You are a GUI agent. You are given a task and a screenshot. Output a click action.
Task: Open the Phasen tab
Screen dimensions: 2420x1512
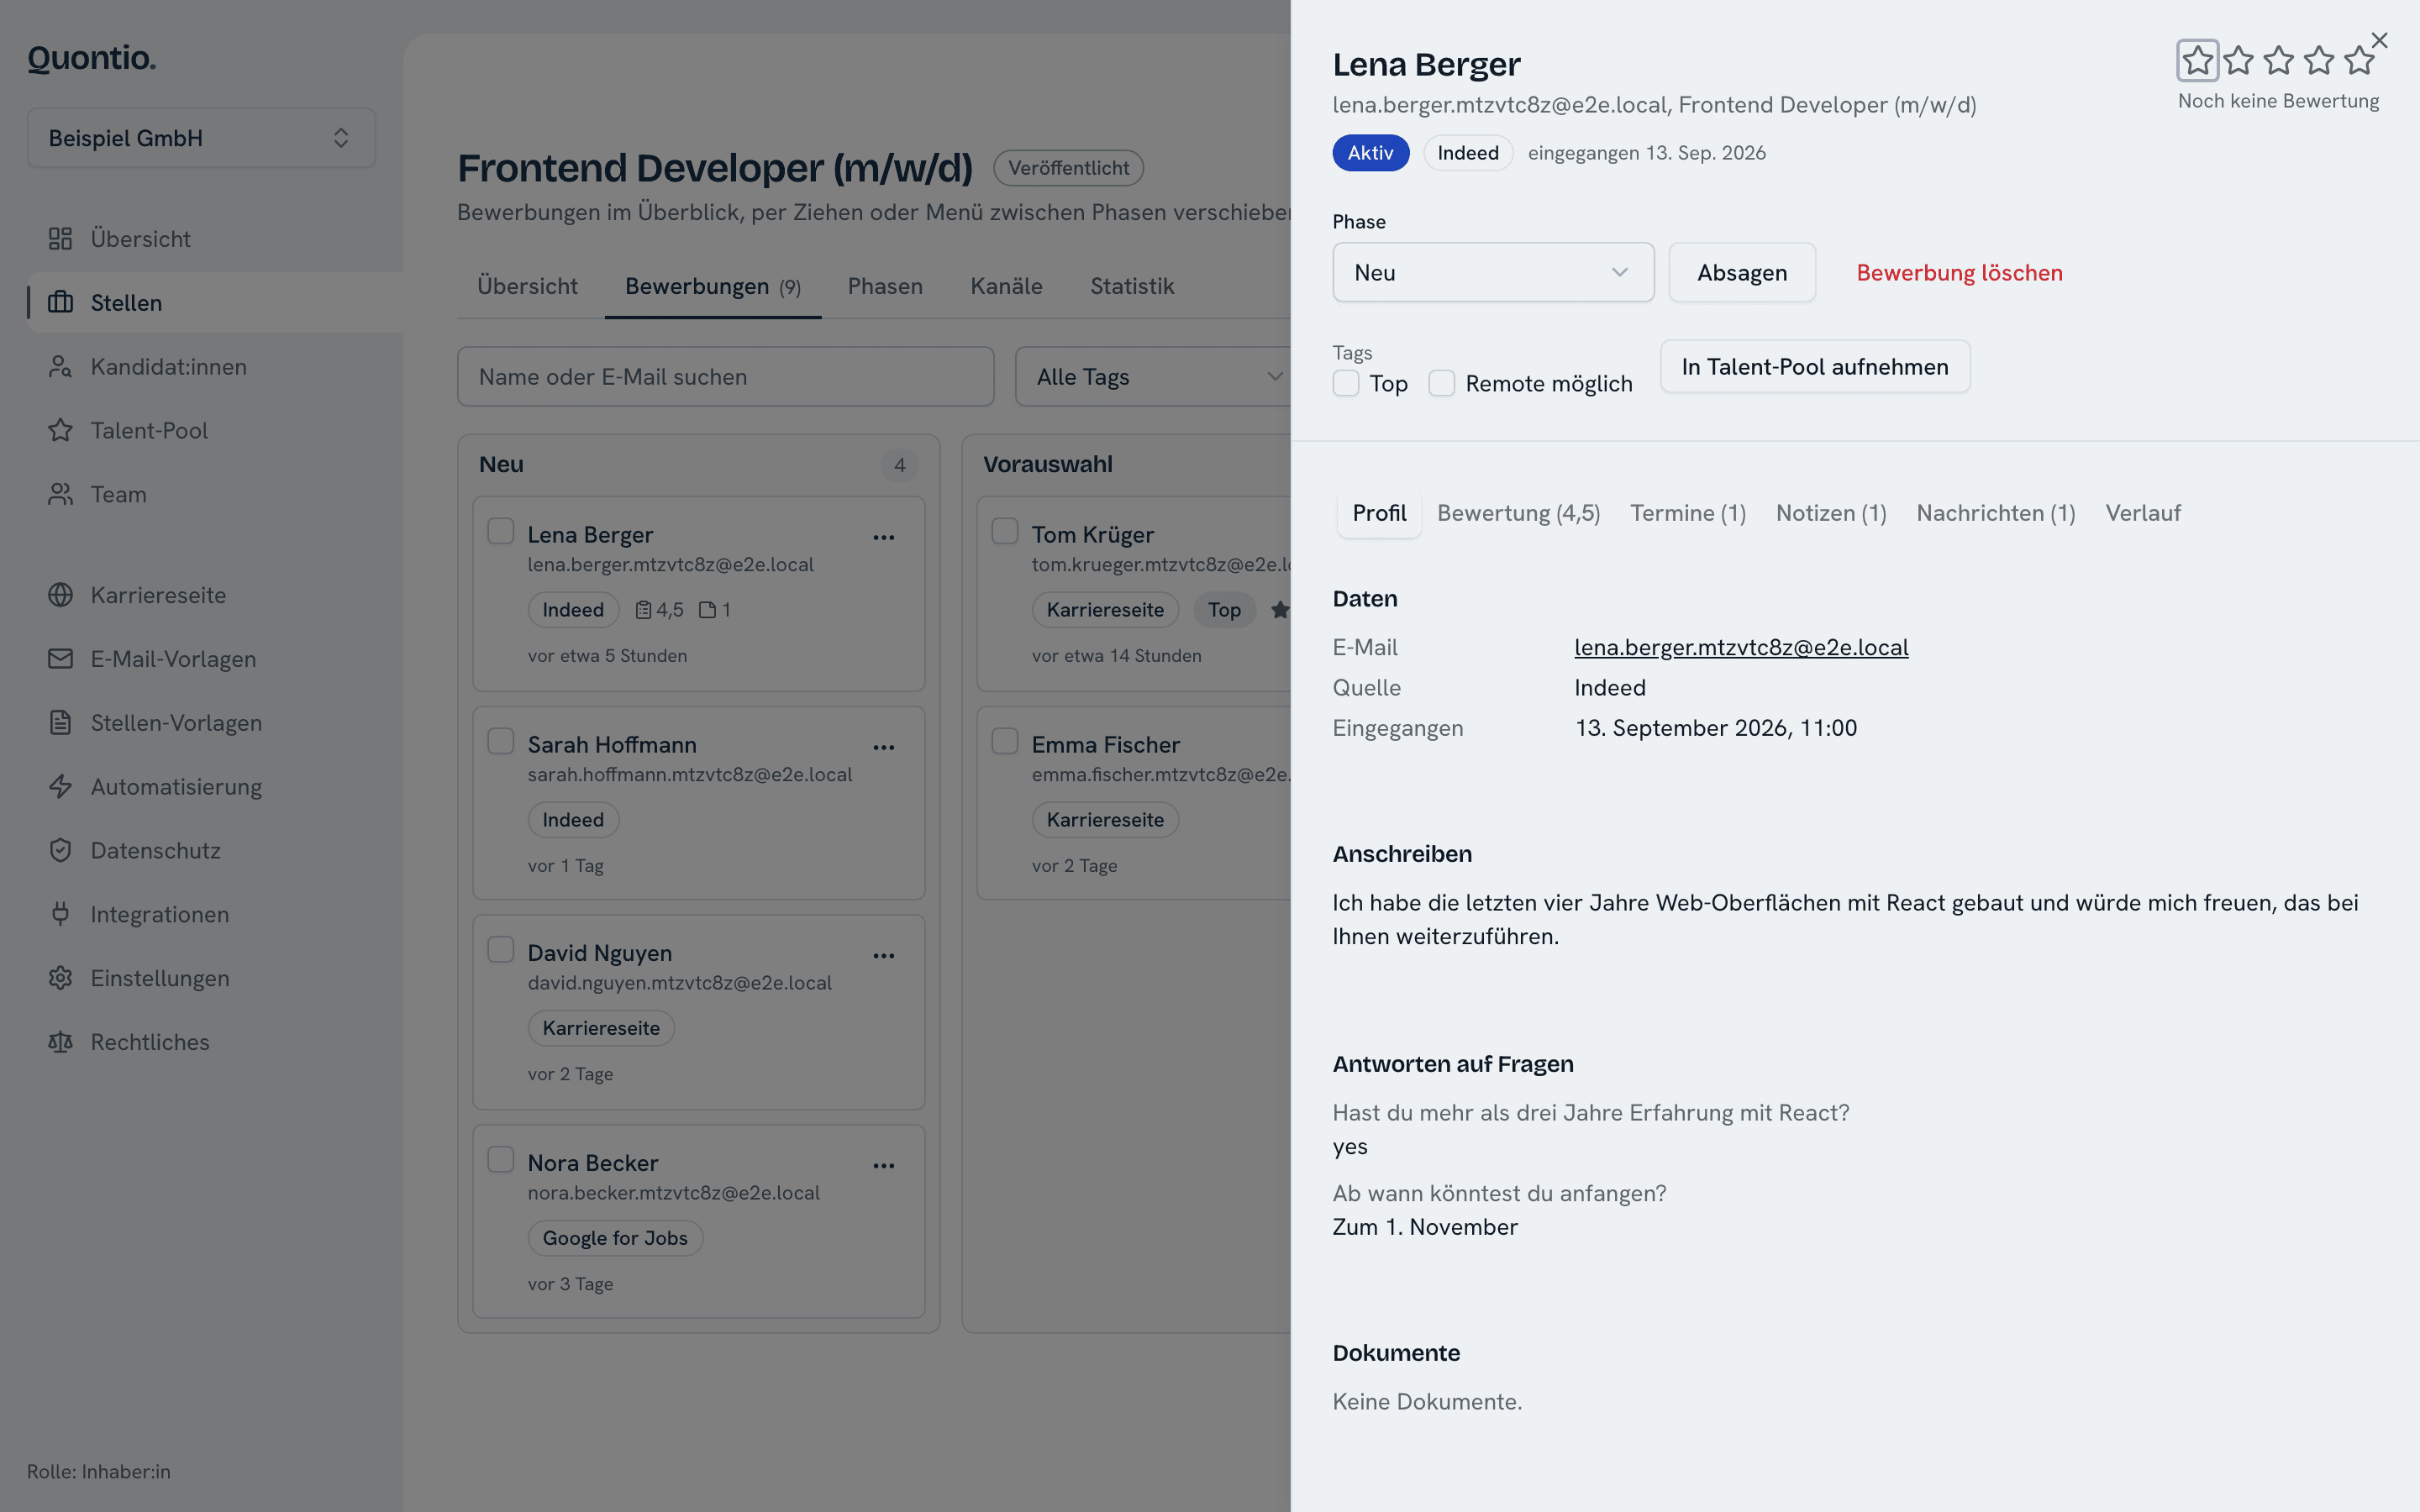point(885,286)
